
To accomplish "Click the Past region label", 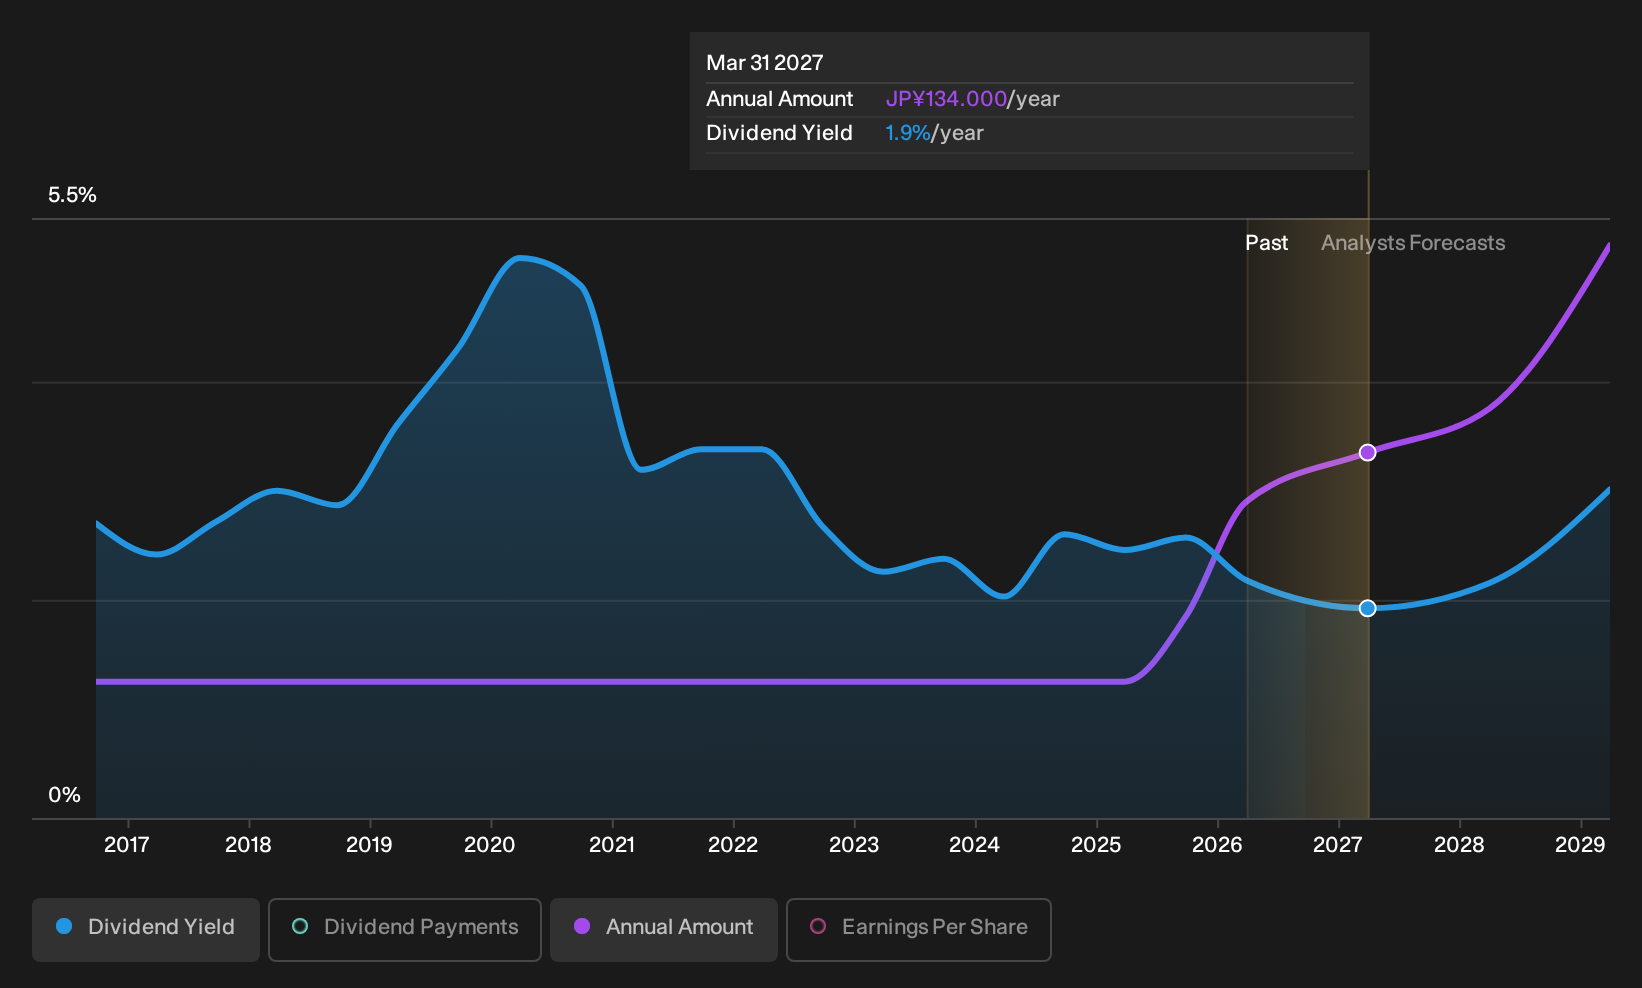I will tap(1266, 243).
